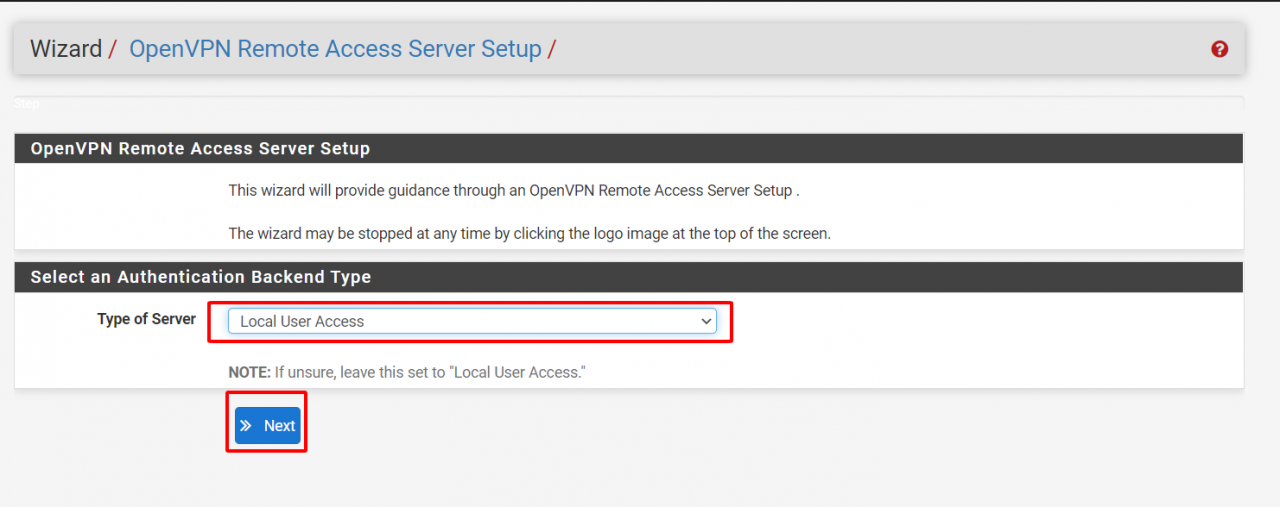This screenshot has width=1280, height=507.
Task: Select the "Local User Access" text in combo box
Action: click(302, 321)
